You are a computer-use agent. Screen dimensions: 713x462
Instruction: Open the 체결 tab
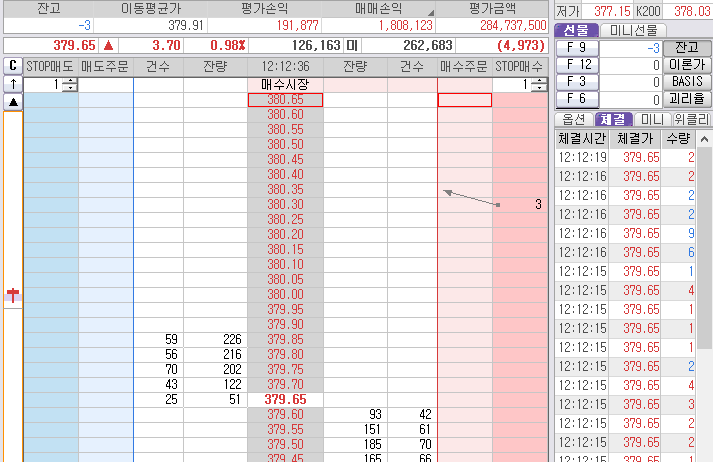pyautogui.click(x=613, y=119)
